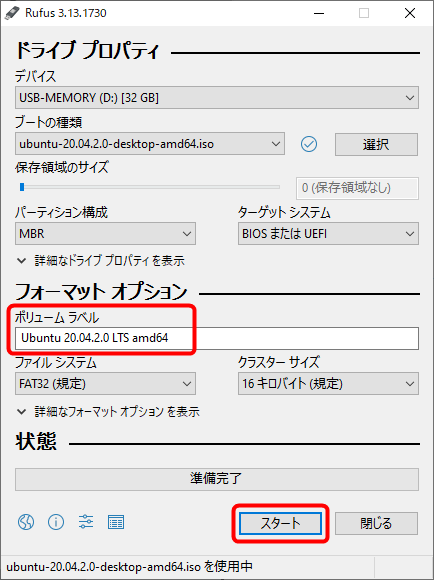Viewport: 434px width, 580px height.
Task: Open settings sliders icon
Action: click(86, 522)
